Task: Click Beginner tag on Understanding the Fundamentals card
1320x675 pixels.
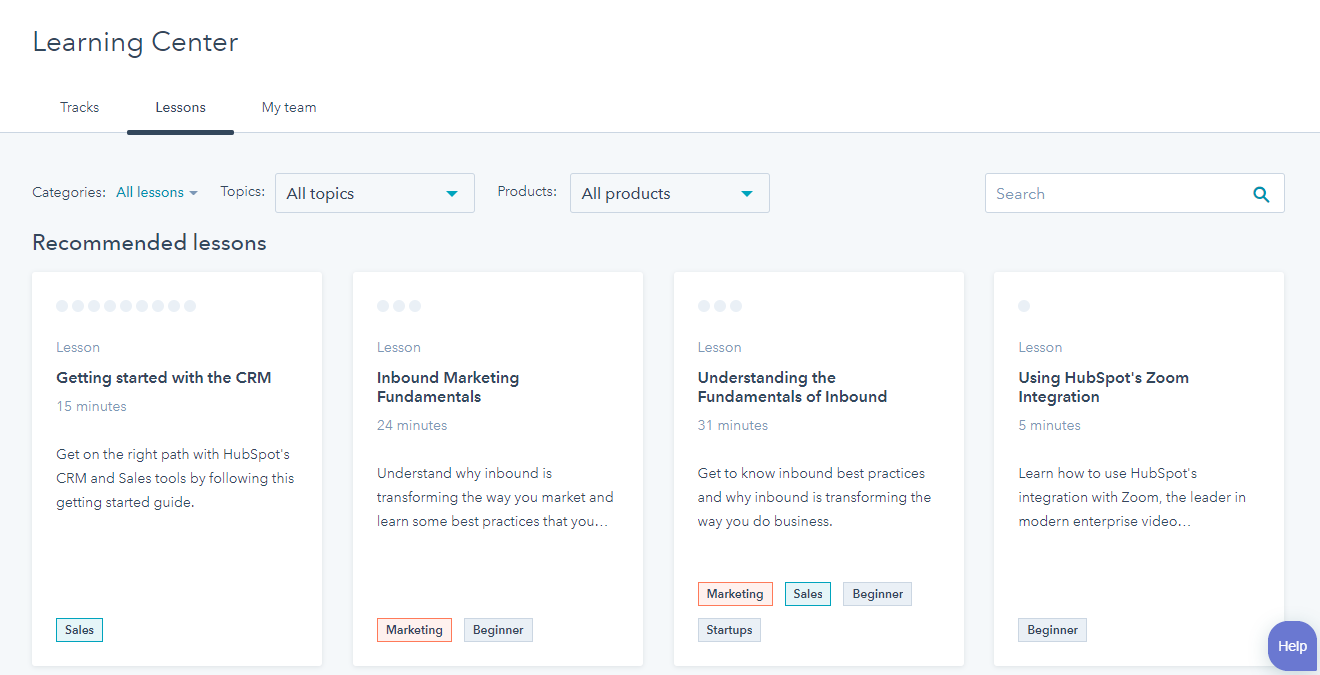Action: coord(878,594)
